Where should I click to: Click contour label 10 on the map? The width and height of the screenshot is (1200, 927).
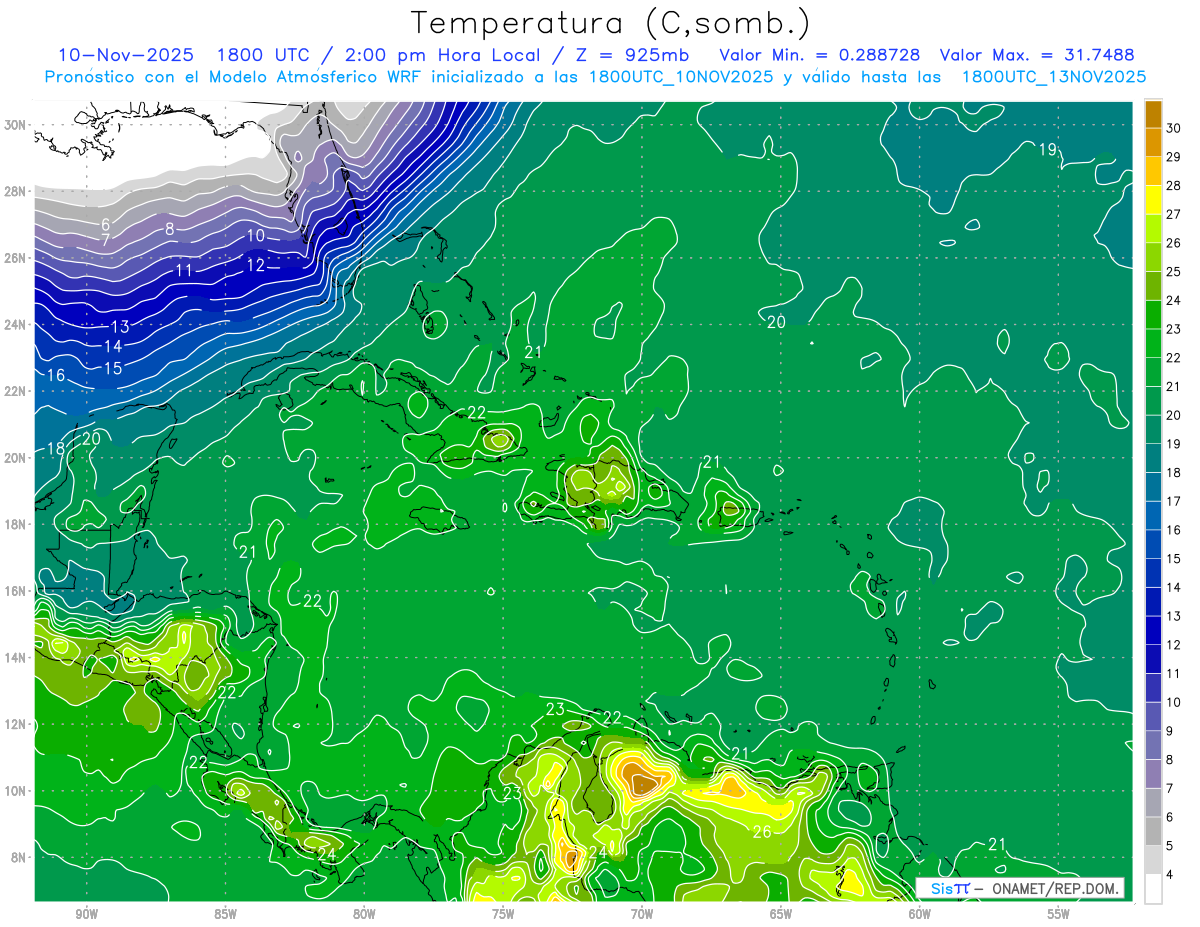(x=256, y=236)
